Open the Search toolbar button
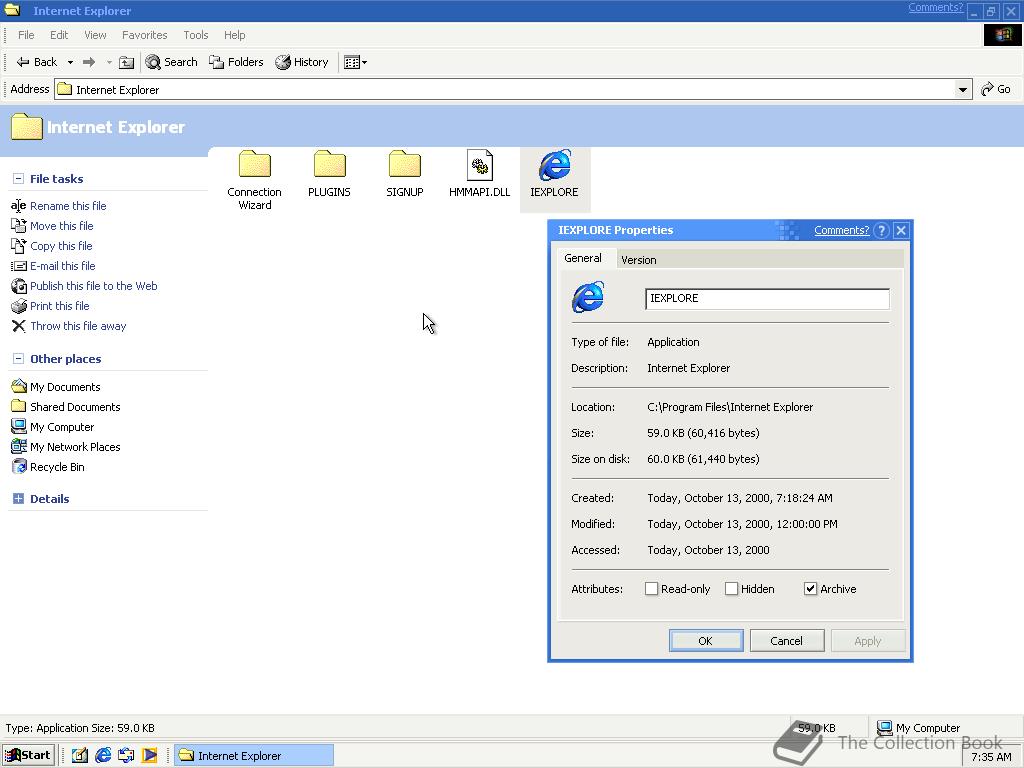This screenshot has width=1024, height=768. pos(171,62)
